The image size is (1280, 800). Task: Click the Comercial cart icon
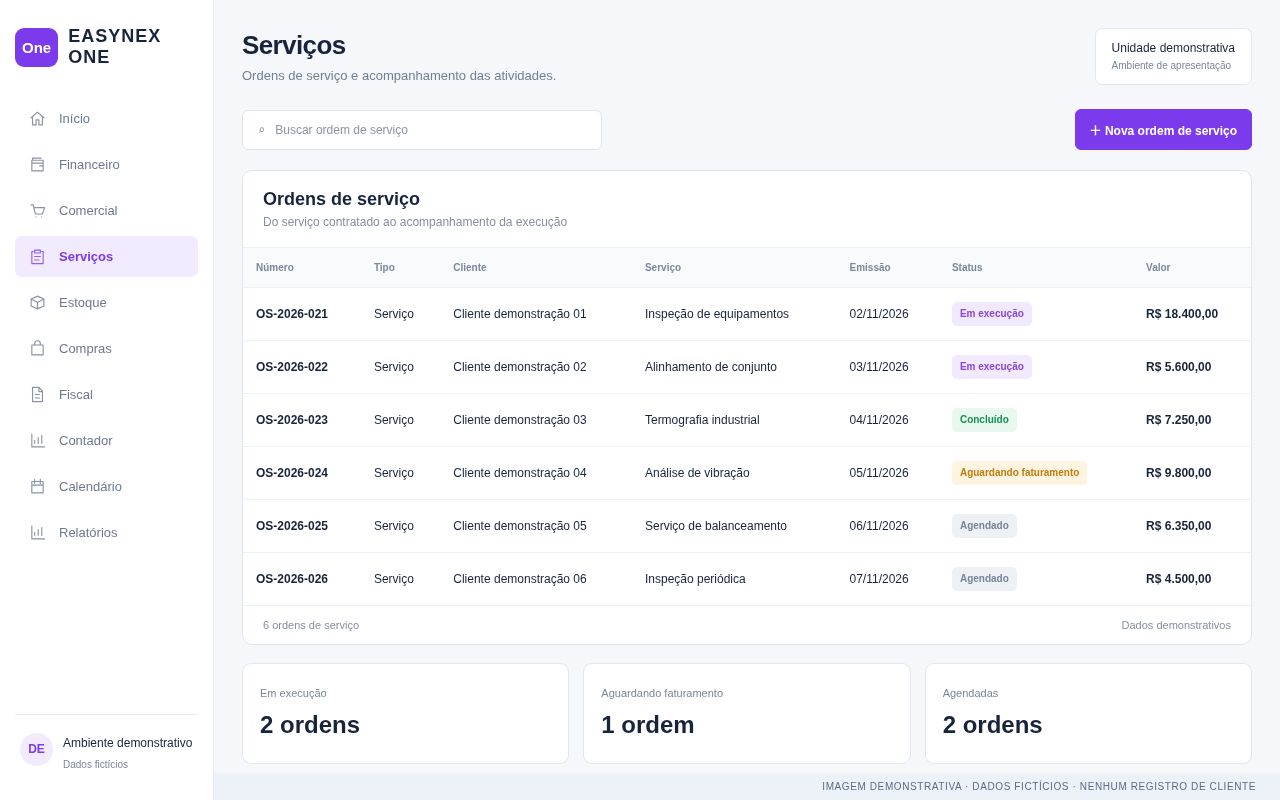[37, 210]
